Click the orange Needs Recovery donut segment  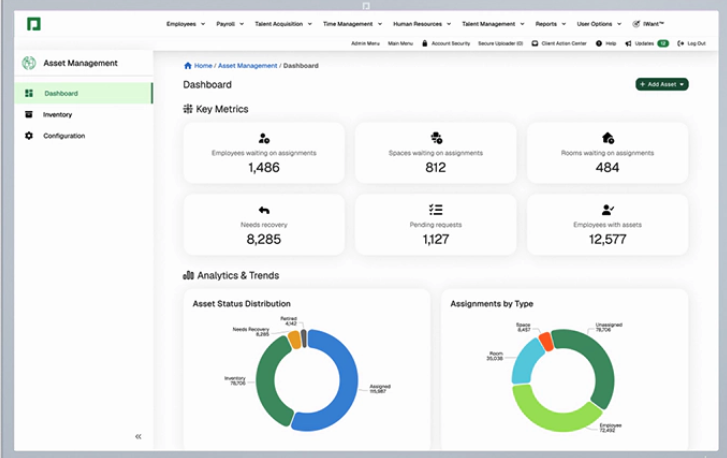pos(294,340)
